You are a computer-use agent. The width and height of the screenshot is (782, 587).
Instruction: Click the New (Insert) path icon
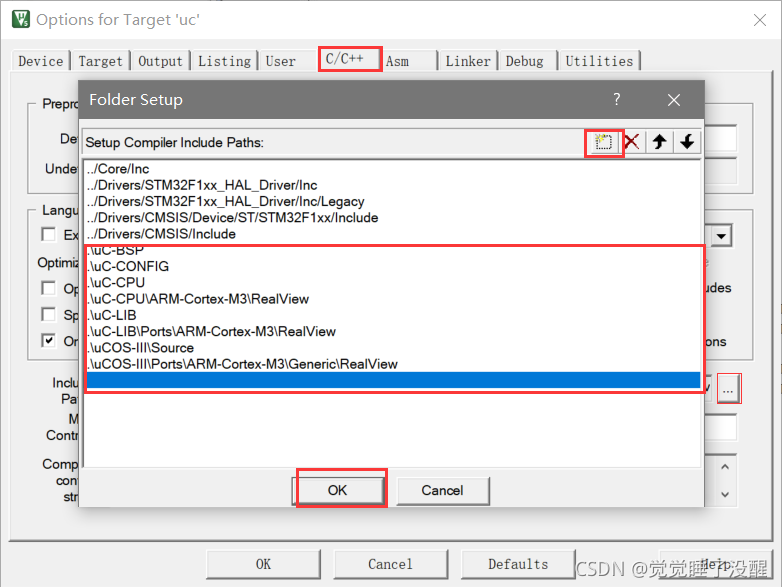(603, 143)
